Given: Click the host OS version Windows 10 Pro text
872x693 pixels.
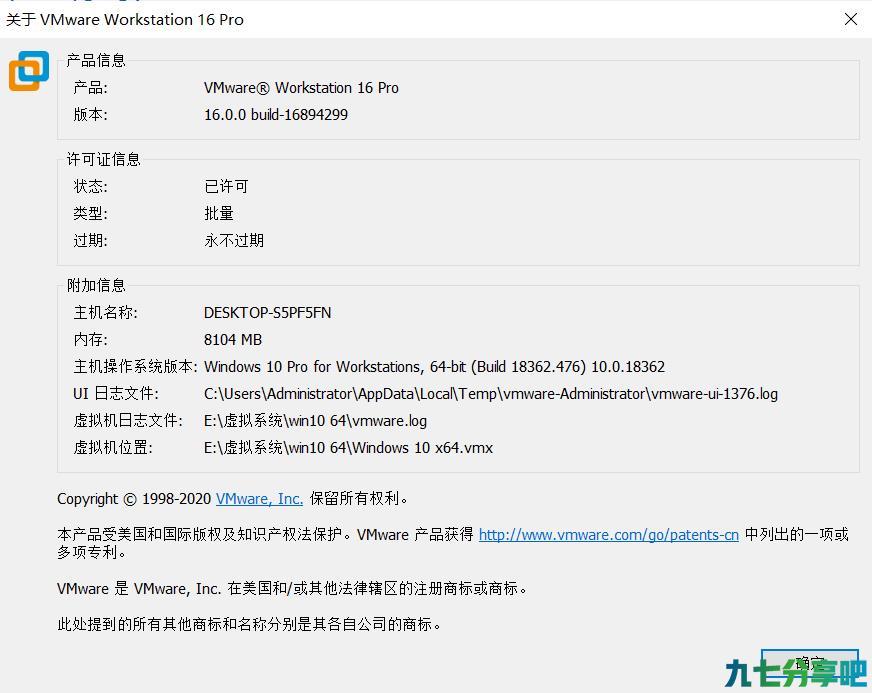Looking at the screenshot, I should click(x=434, y=367).
